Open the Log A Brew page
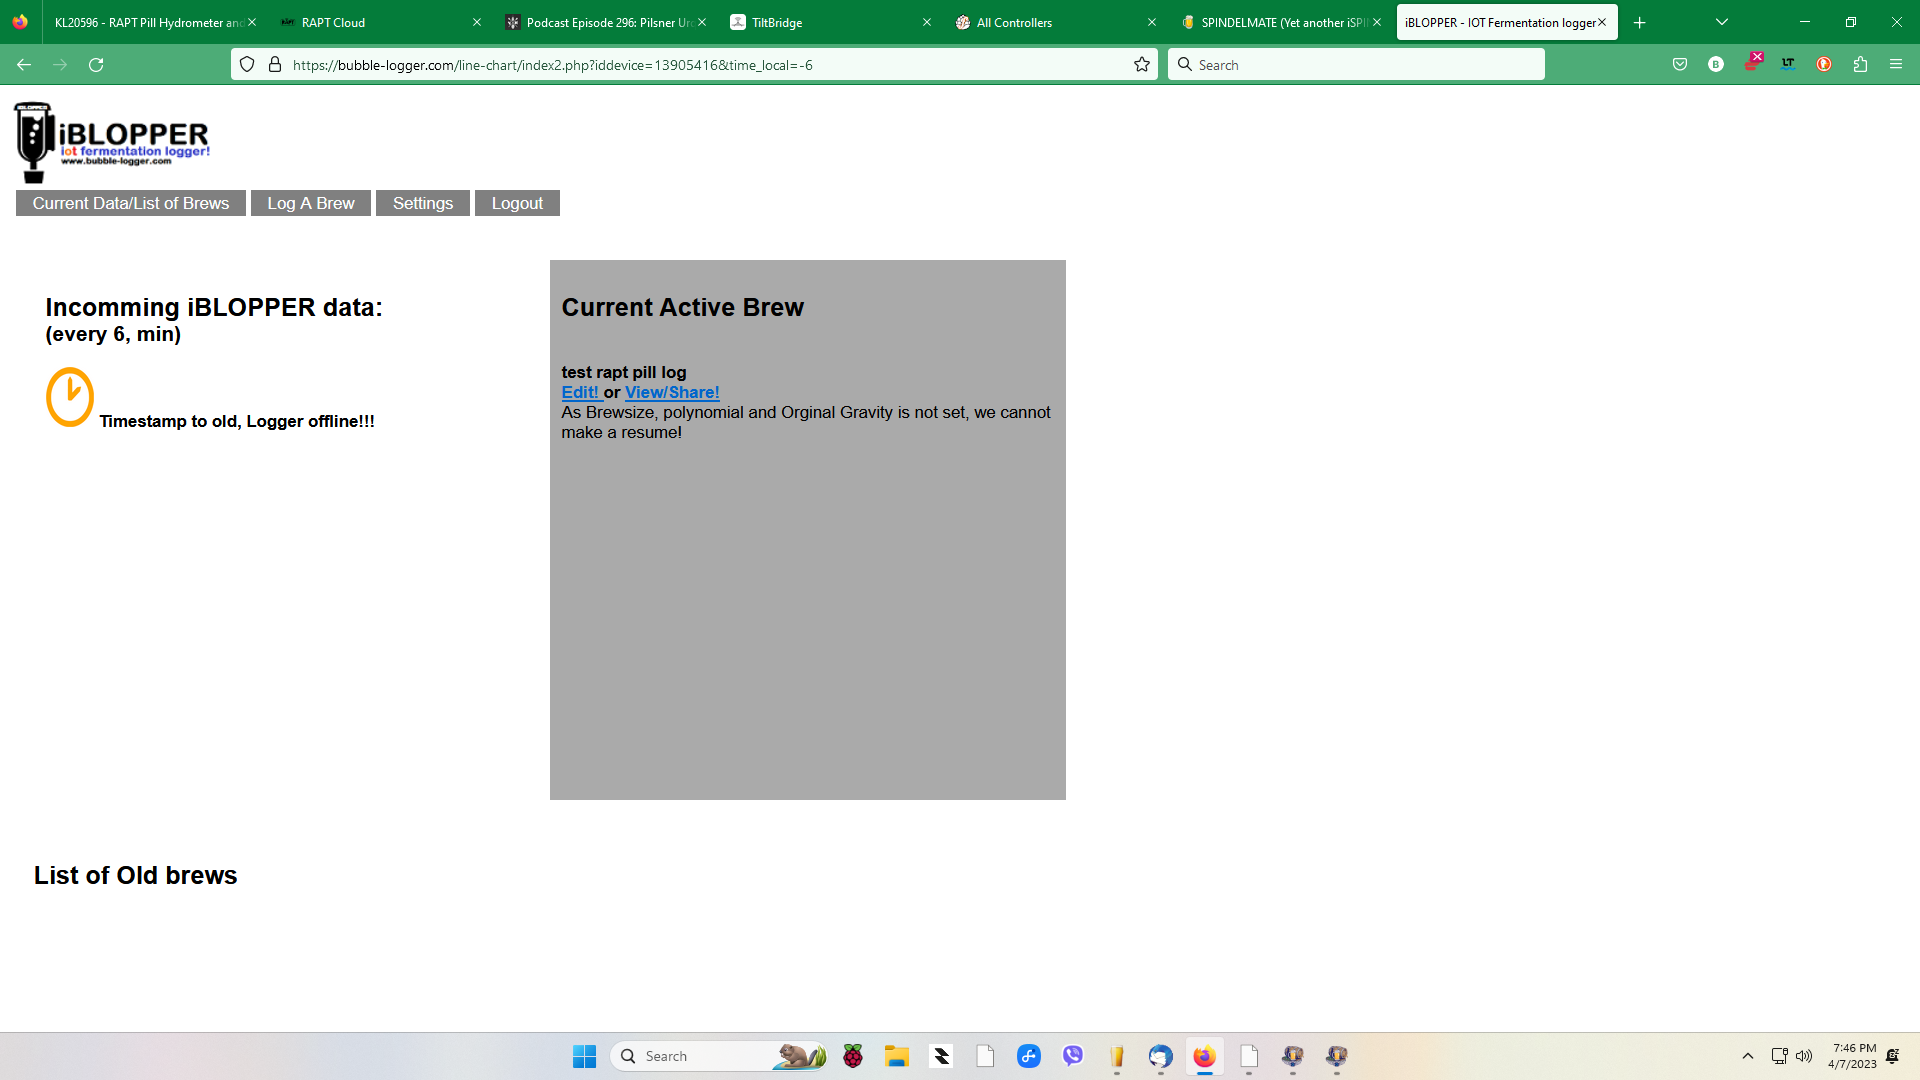 pos(311,203)
